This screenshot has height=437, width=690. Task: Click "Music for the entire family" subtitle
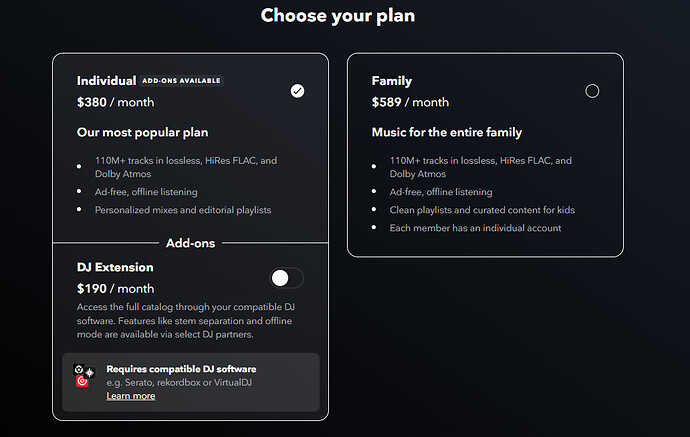[x=447, y=132]
